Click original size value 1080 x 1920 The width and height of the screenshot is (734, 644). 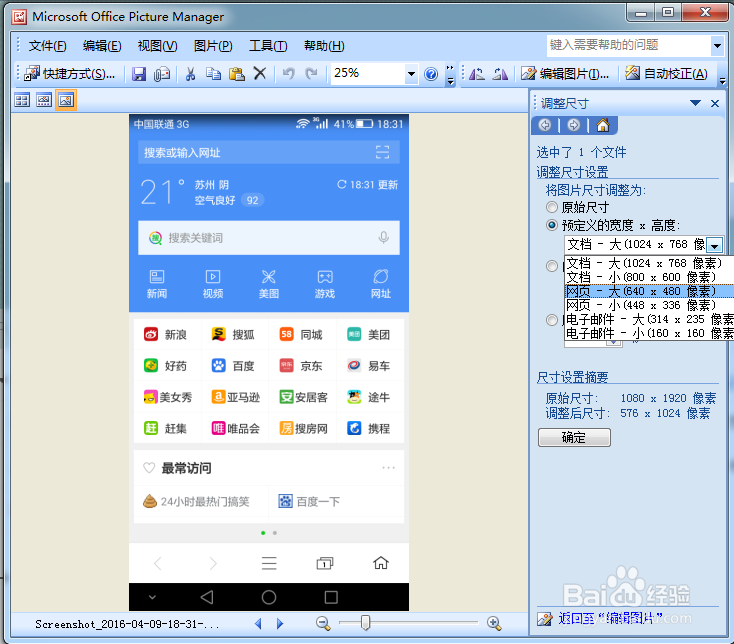point(668,398)
